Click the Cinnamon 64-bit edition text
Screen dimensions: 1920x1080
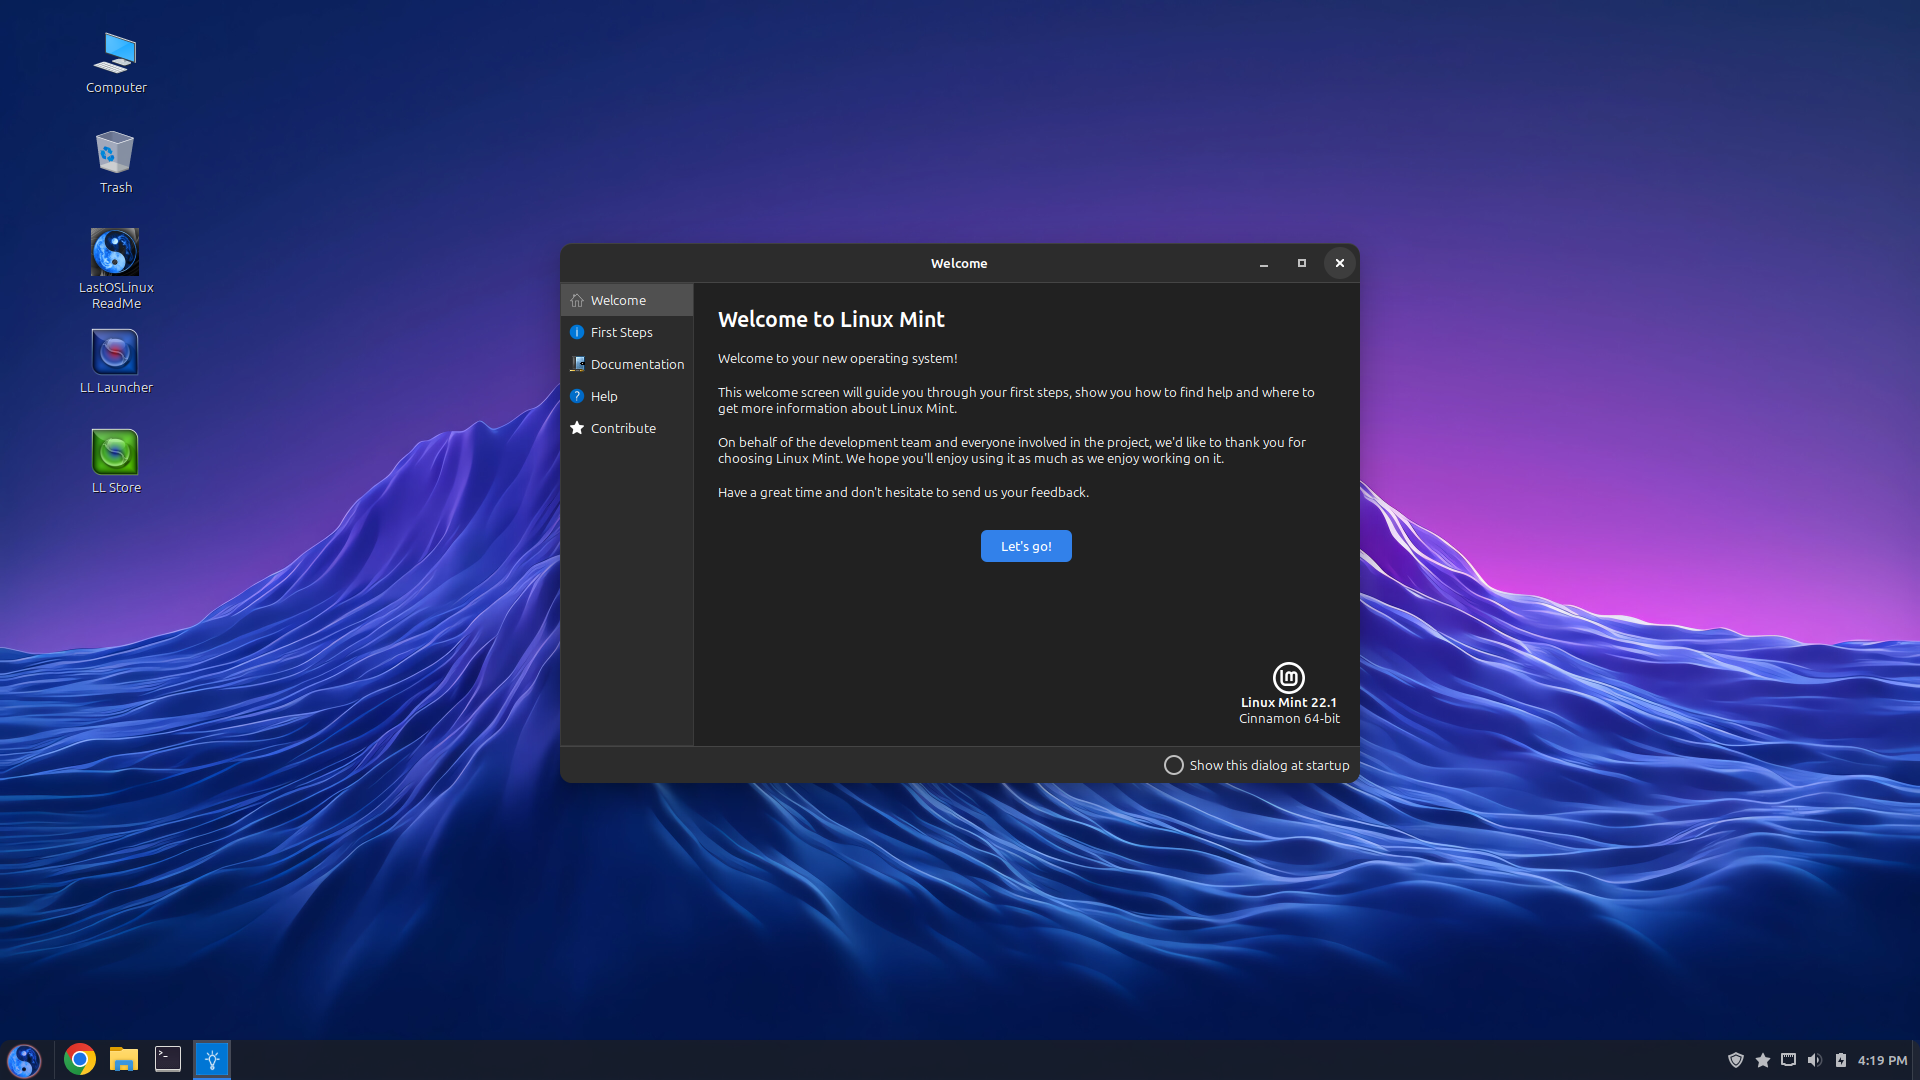click(x=1289, y=718)
